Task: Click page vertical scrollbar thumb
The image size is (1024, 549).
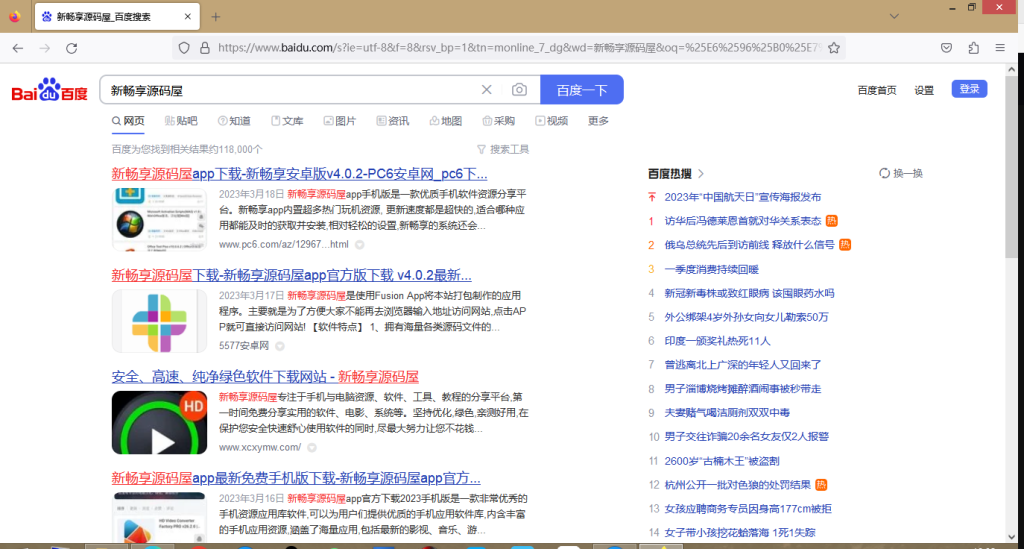Action: pyautogui.click(x=1012, y=166)
